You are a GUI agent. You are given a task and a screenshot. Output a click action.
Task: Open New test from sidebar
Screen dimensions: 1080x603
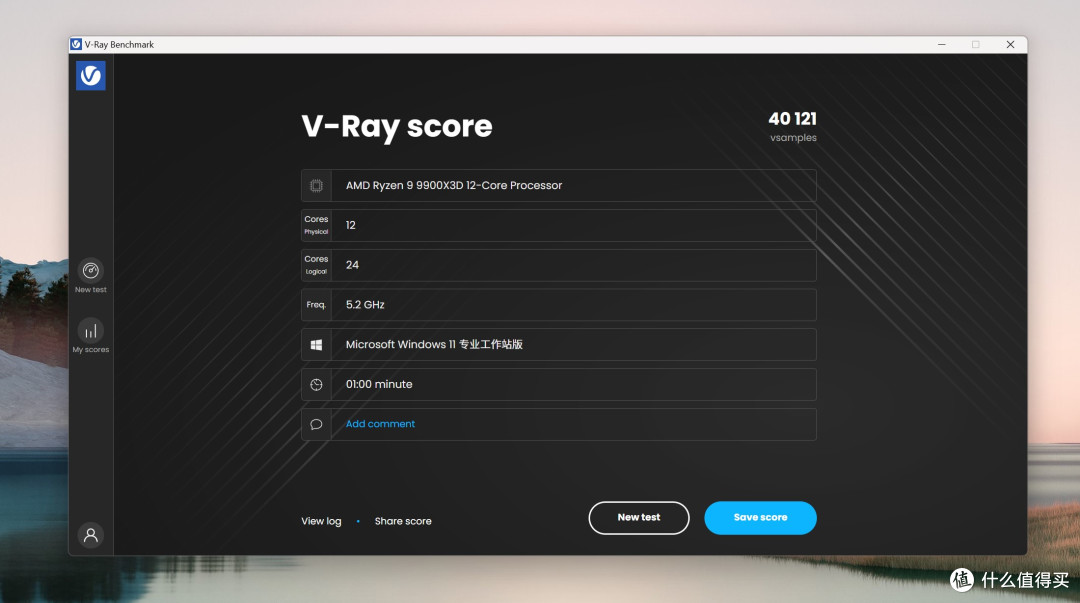coord(90,276)
